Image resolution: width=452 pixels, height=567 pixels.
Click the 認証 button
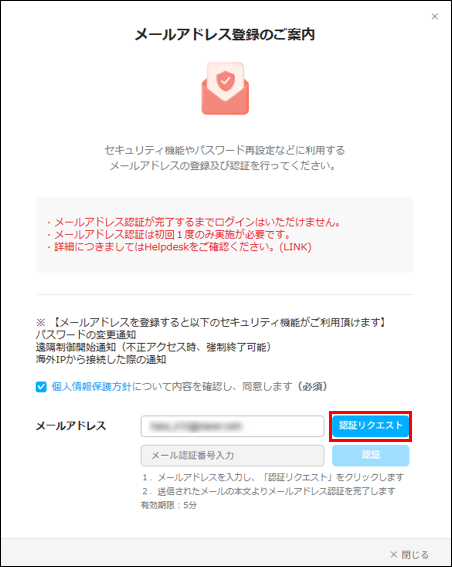pyautogui.click(x=371, y=455)
